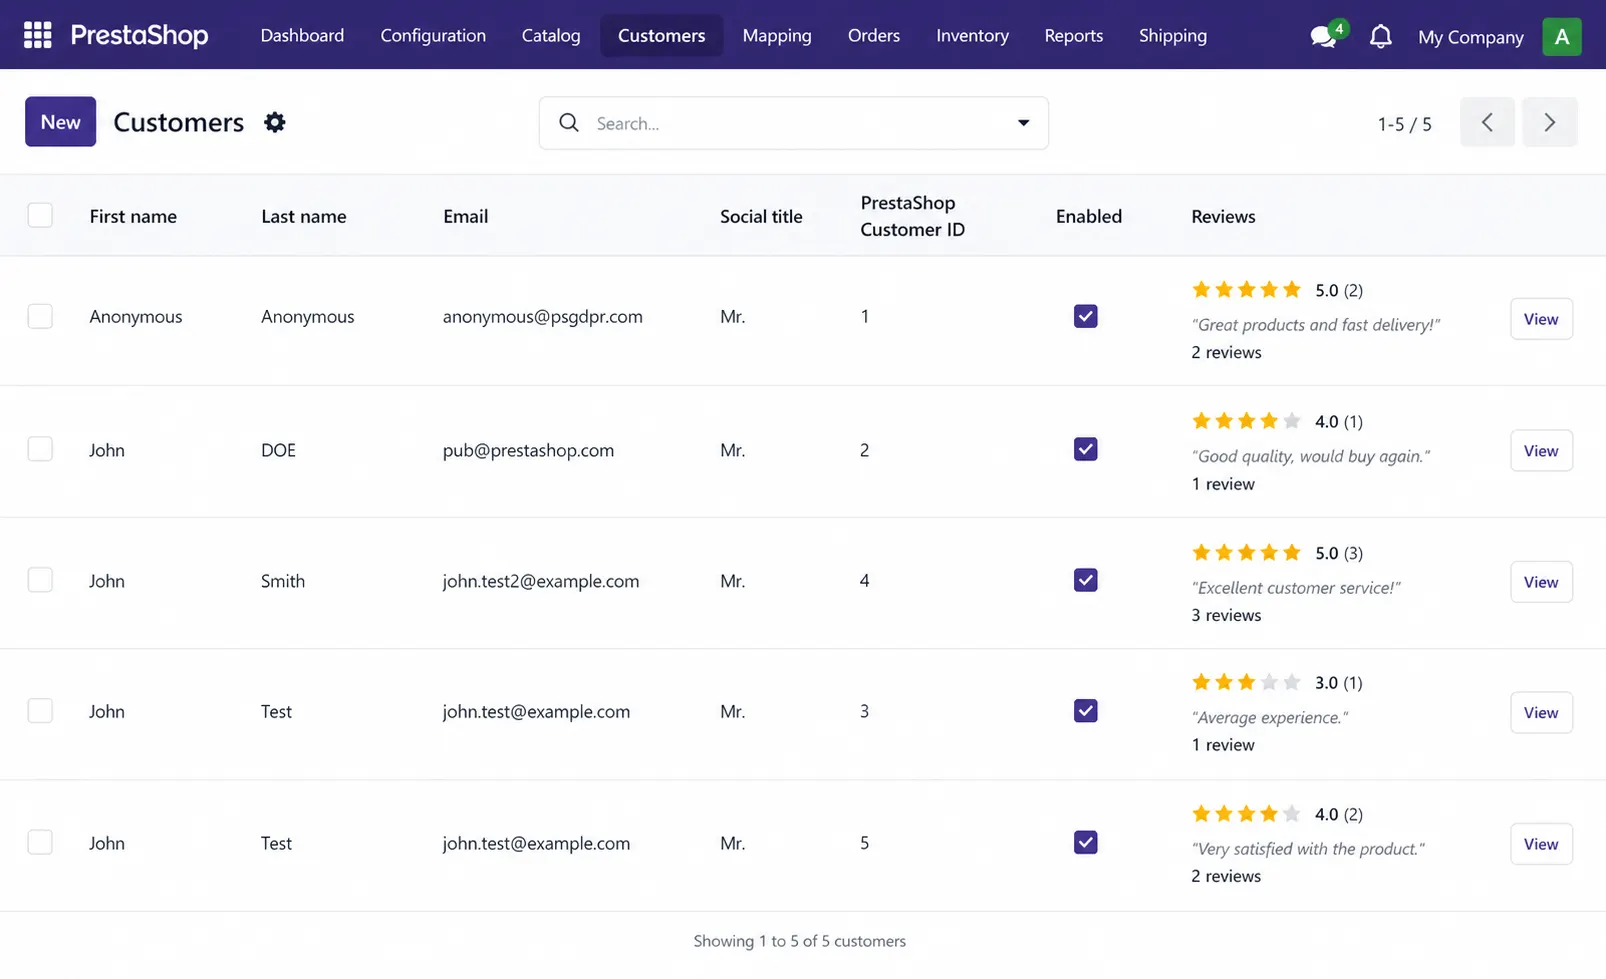Open the apps grid menu icon
Viewport: 1606px width, 979px height.
37,35
